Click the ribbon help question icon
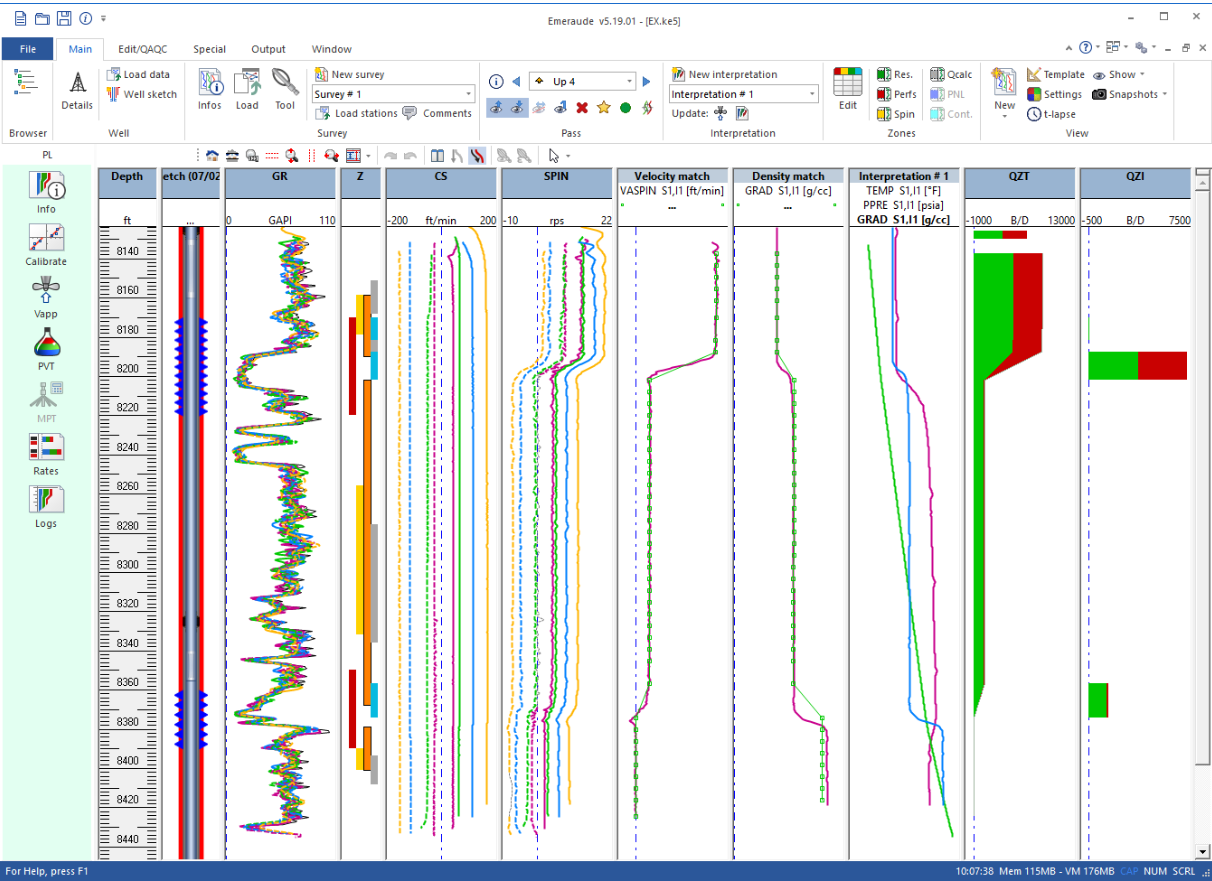The image size is (1212, 881). 1085,48
